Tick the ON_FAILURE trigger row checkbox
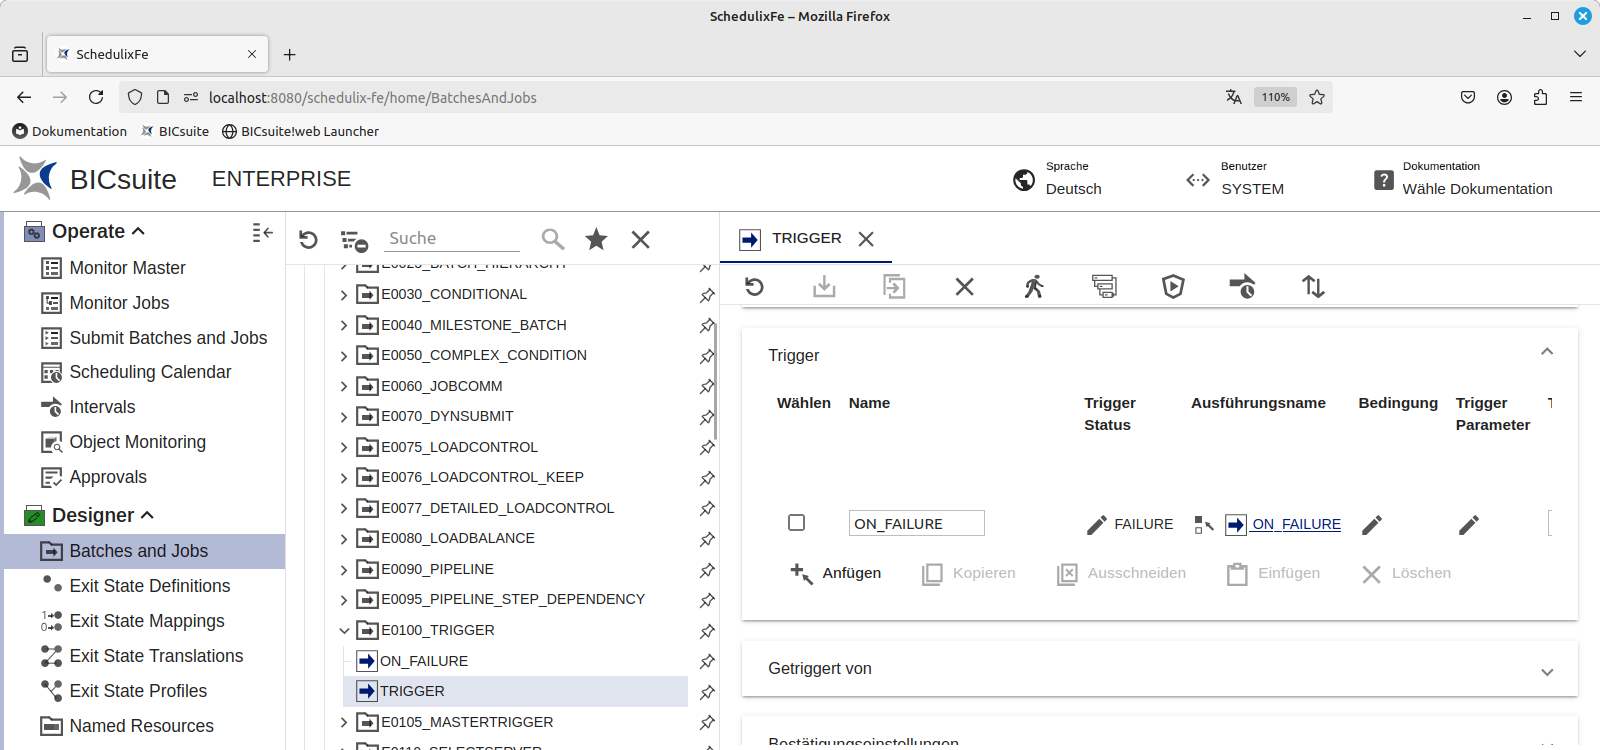The image size is (1600, 750). (x=796, y=523)
